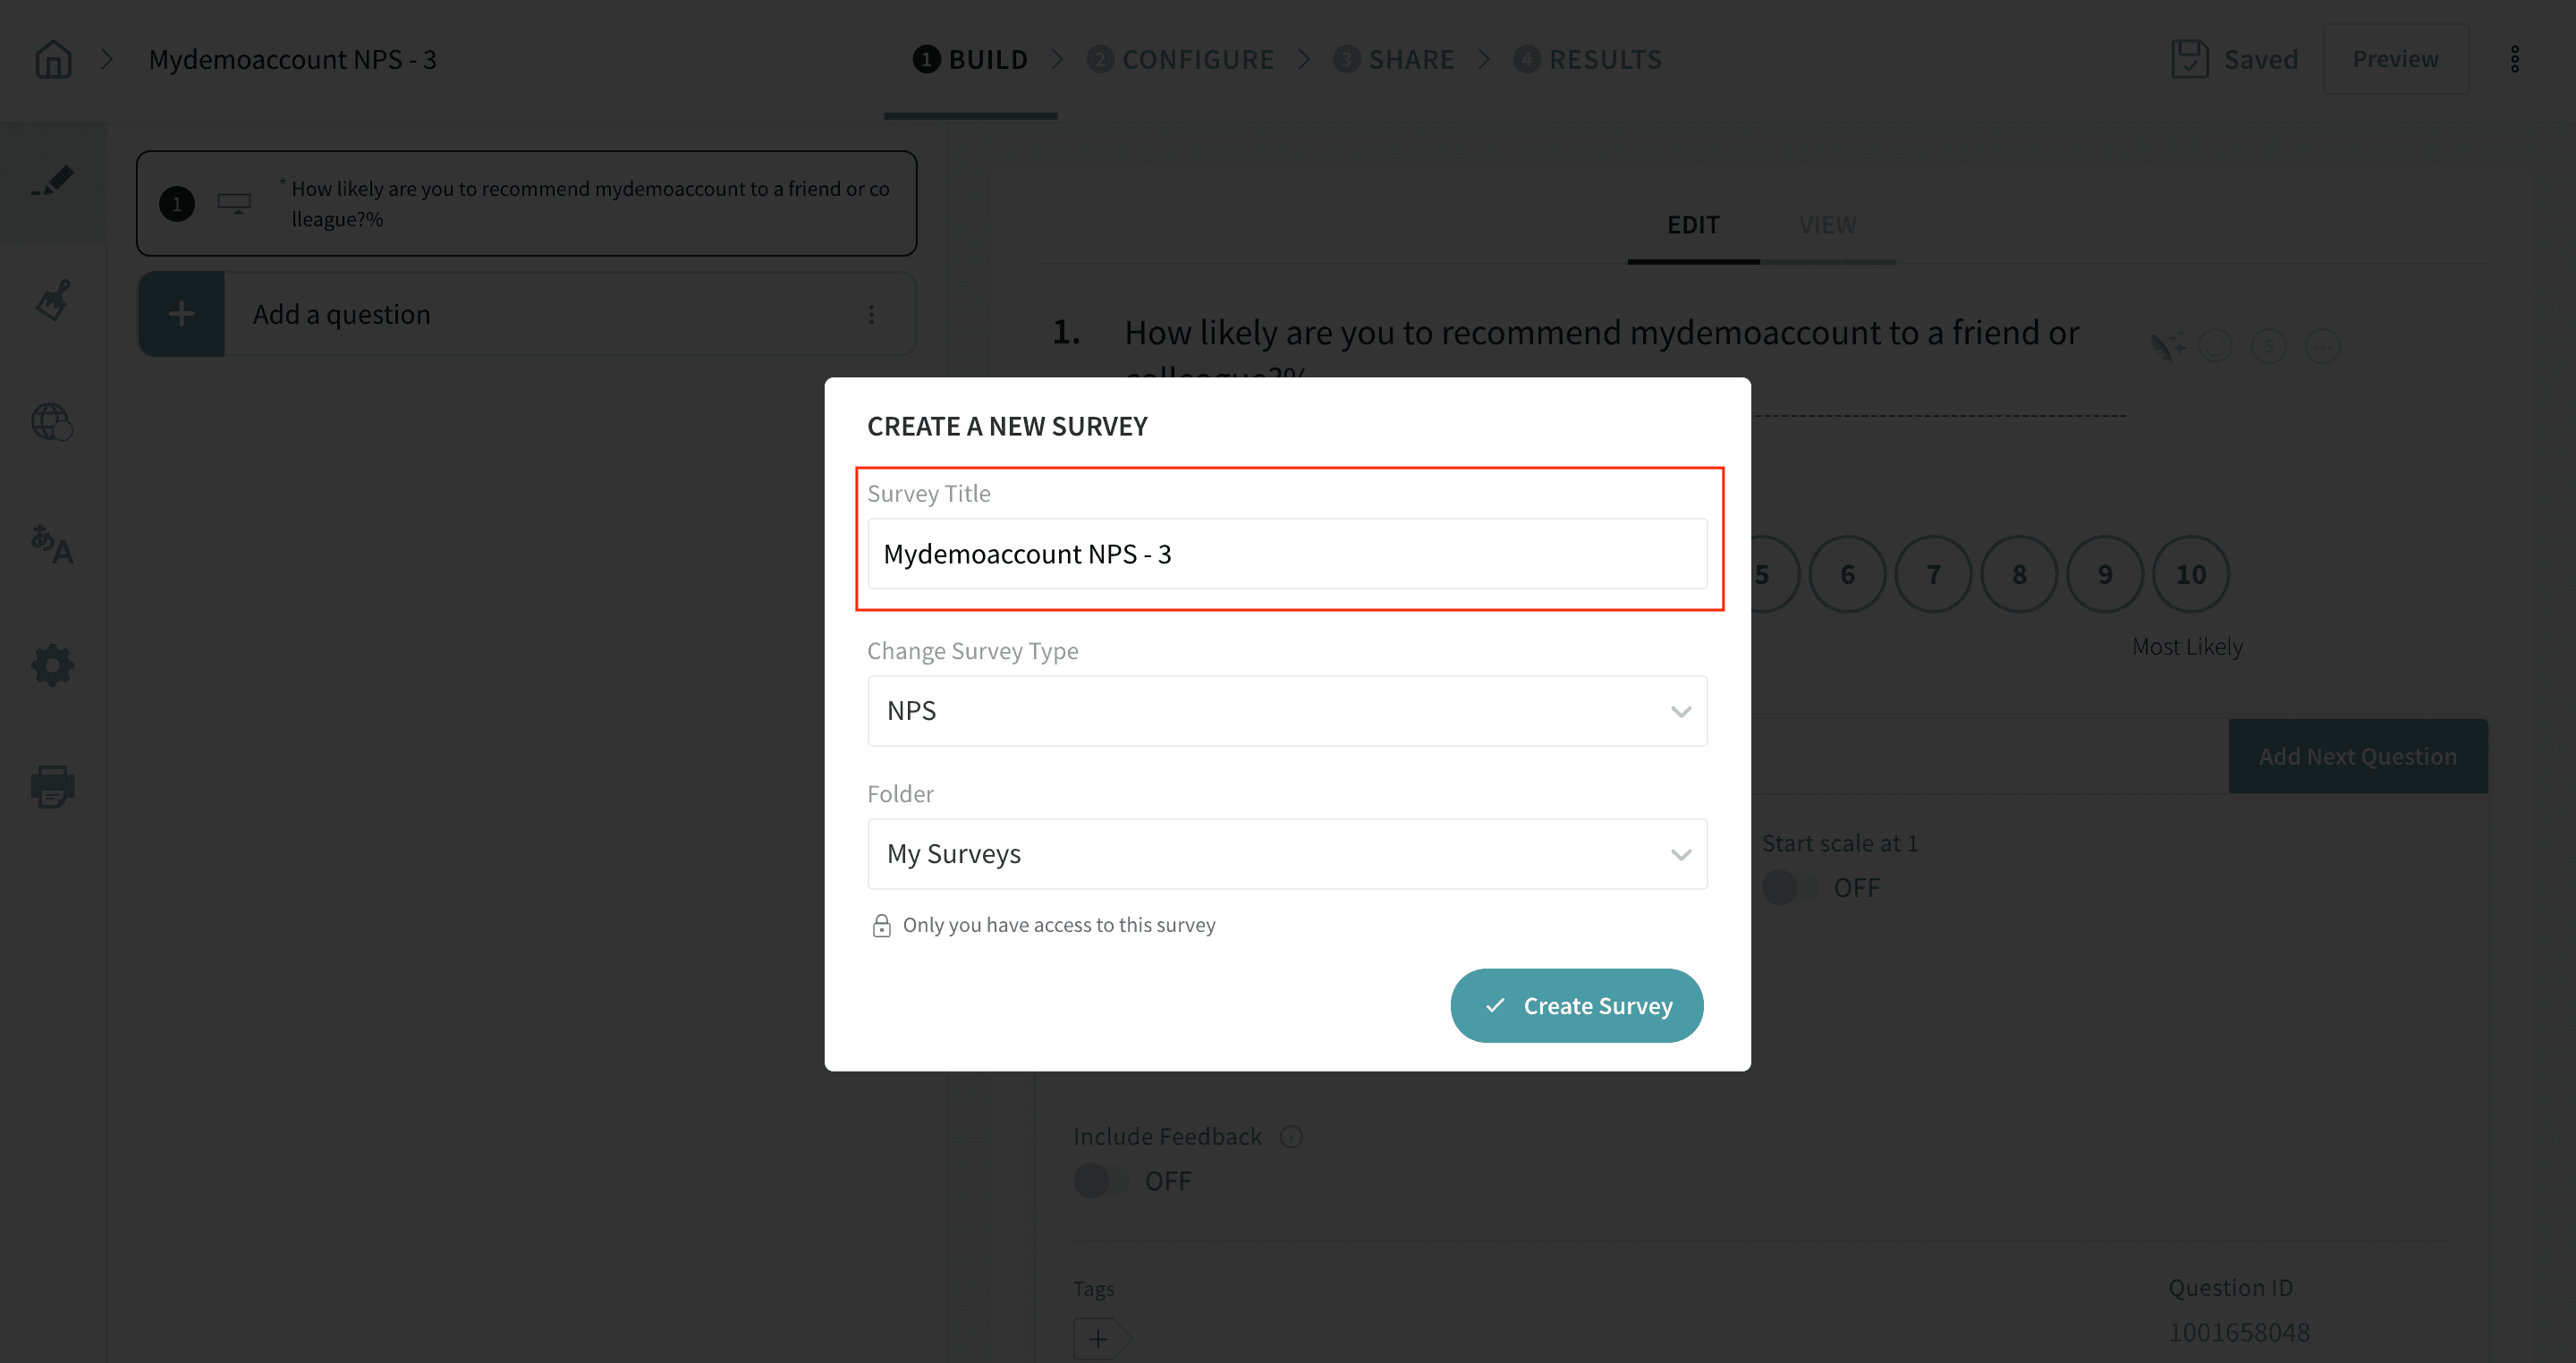Open the gear settings icon in the sidebar

(x=53, y=665)
